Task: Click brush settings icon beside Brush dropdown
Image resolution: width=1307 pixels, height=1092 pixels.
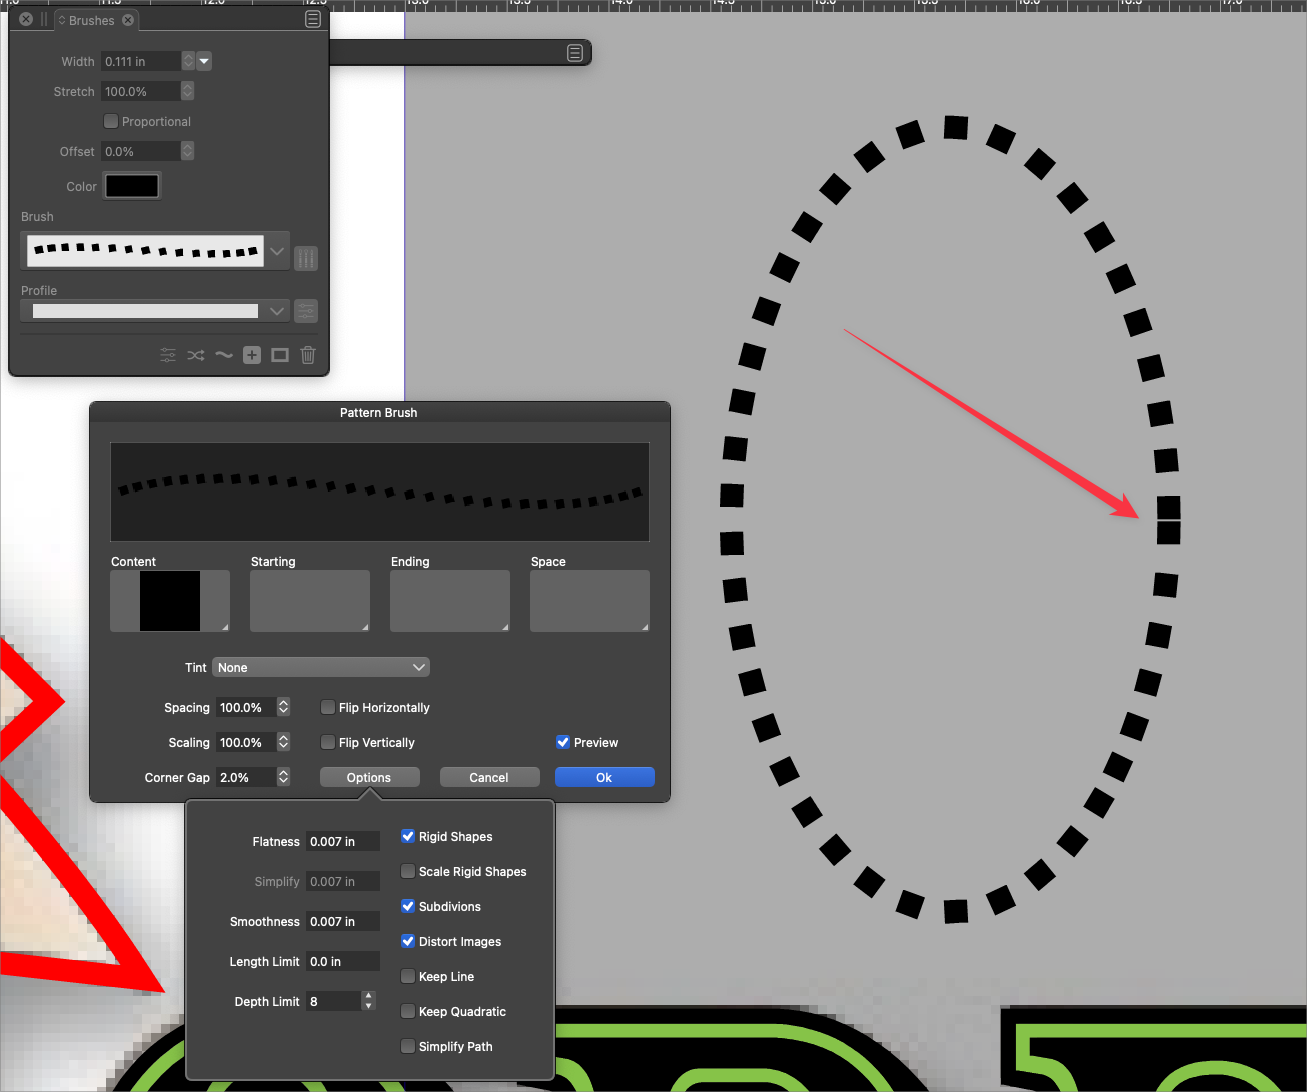Action: [x=306, y=258]
